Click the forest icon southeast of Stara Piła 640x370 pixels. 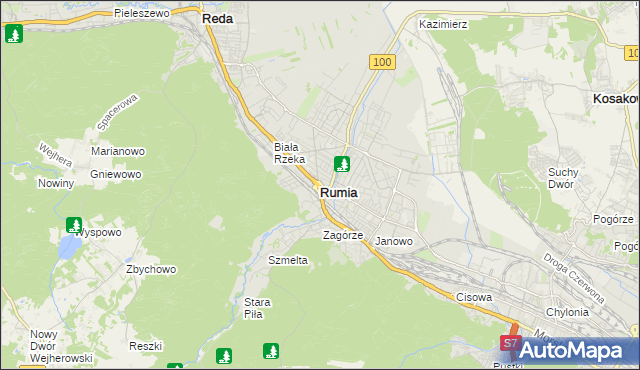pos(271,351)
